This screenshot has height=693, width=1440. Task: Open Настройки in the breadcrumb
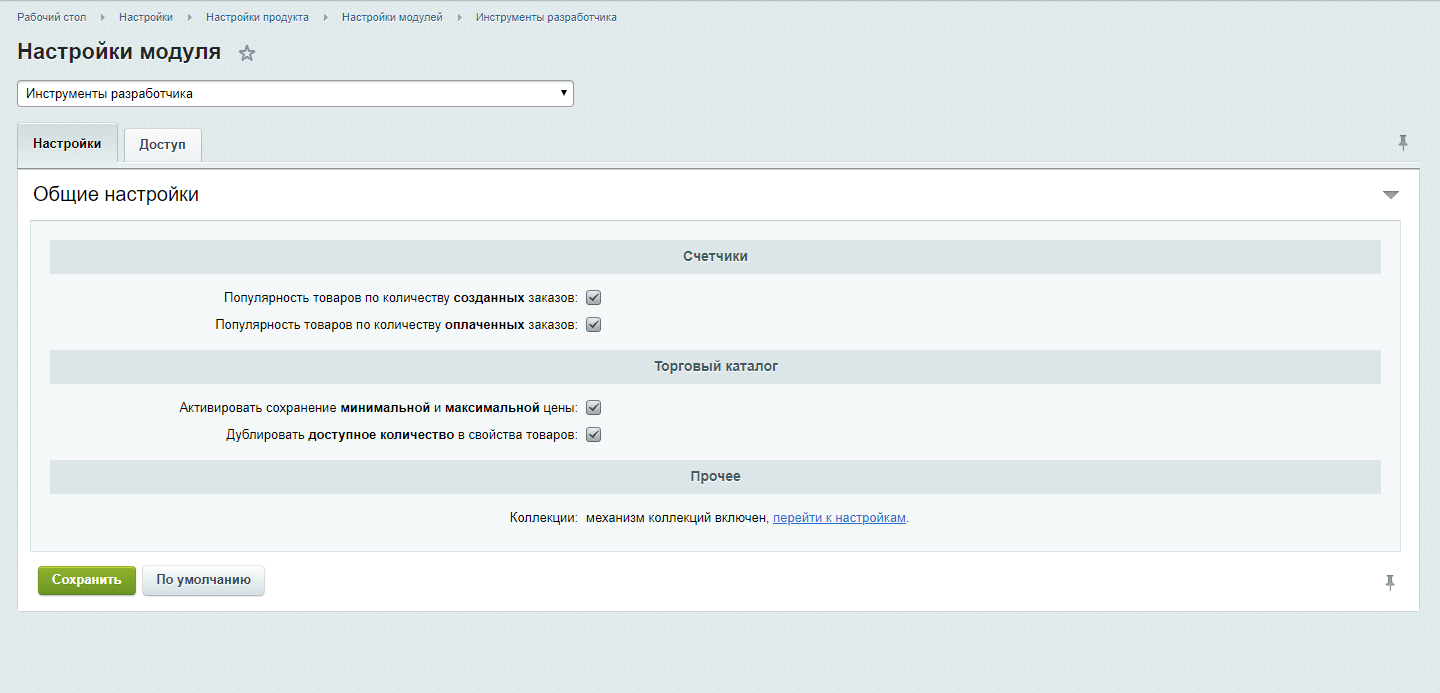click(x=145, y=17)
